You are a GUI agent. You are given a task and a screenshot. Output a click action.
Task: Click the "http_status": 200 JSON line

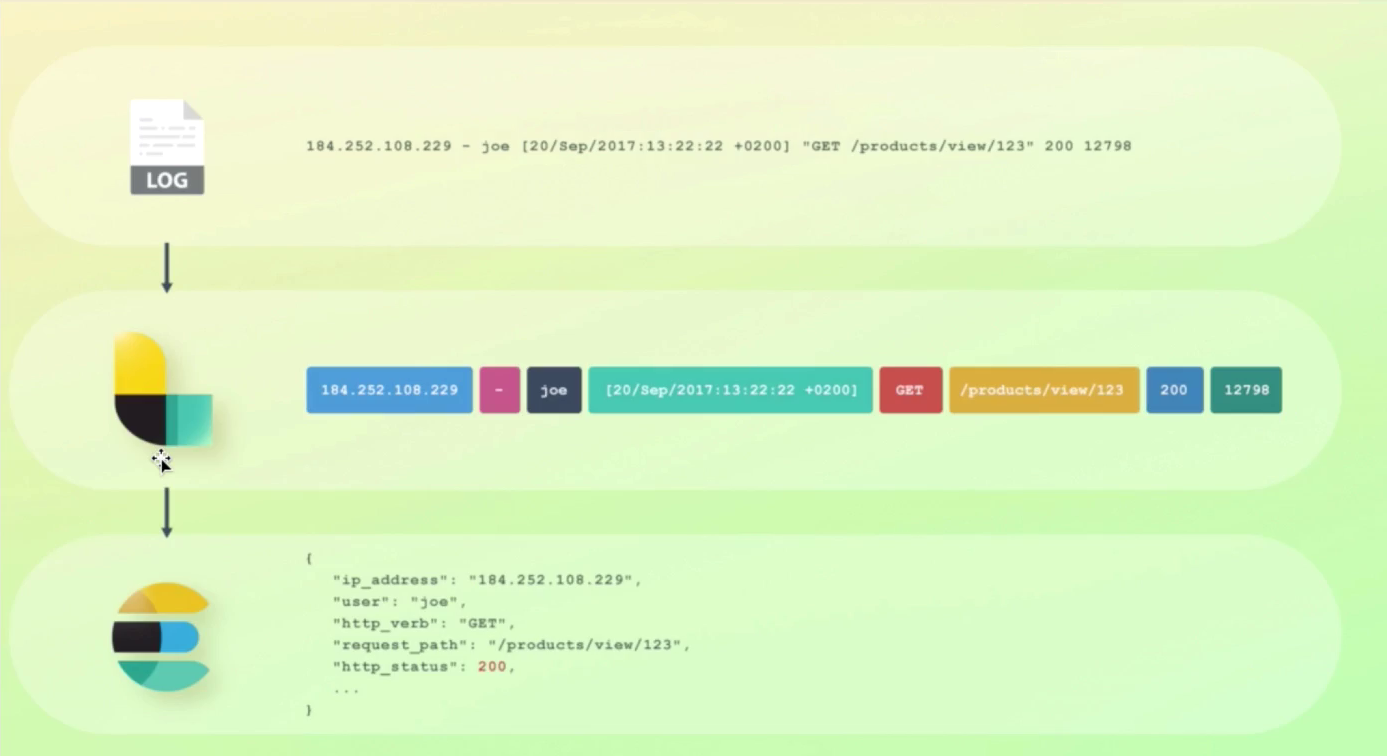pyautogui.click(x=424, y=666)
